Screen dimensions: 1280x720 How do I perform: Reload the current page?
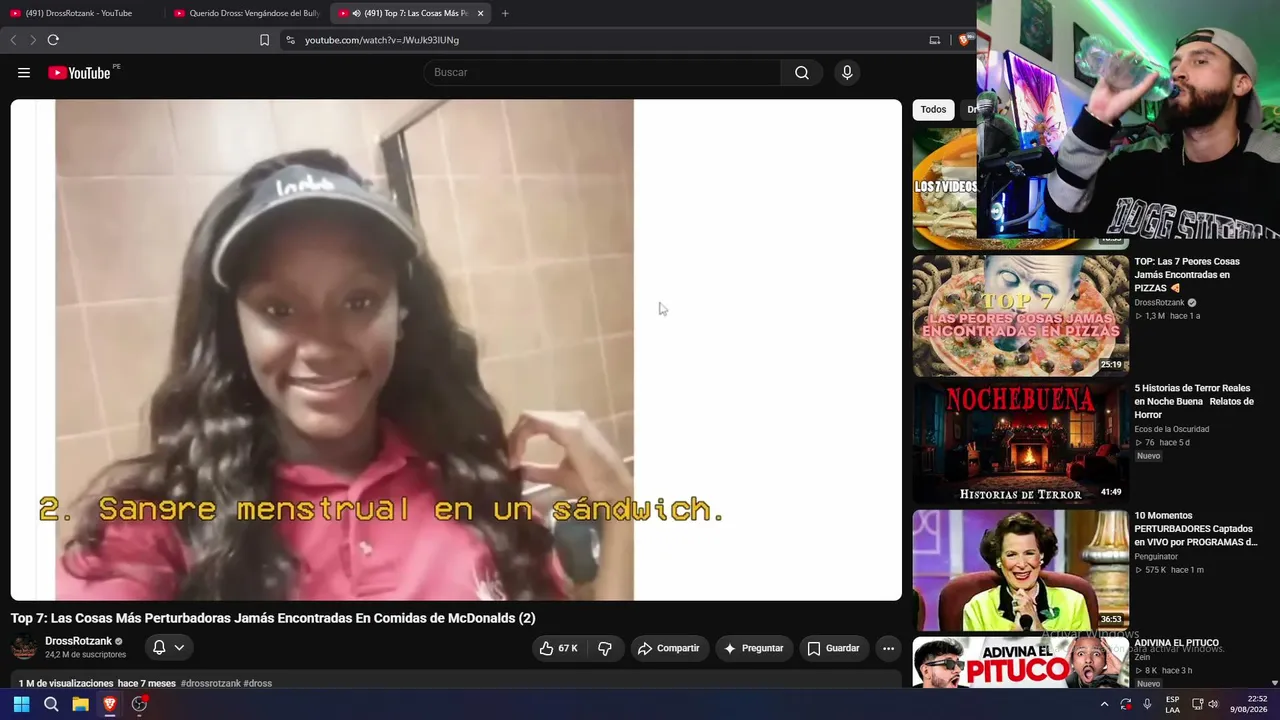53,40
